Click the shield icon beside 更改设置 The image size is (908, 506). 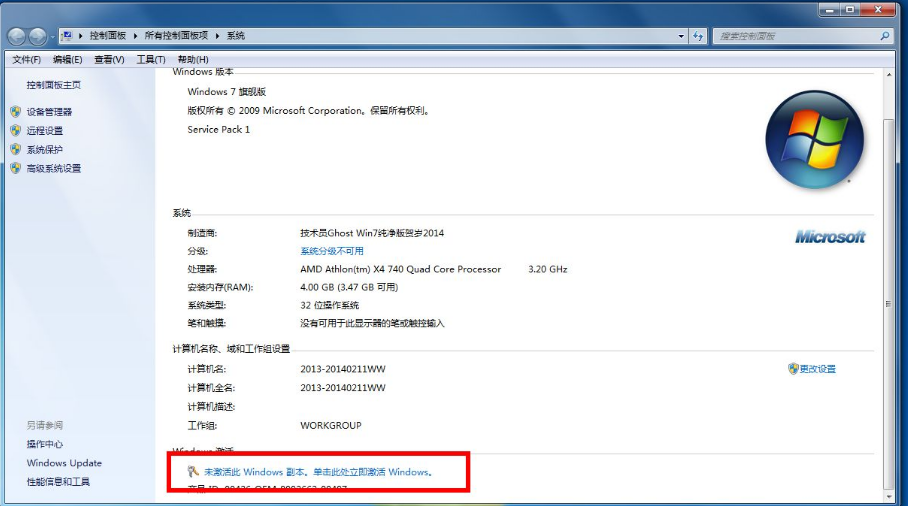pyautogui.click(x=793, y=369)
